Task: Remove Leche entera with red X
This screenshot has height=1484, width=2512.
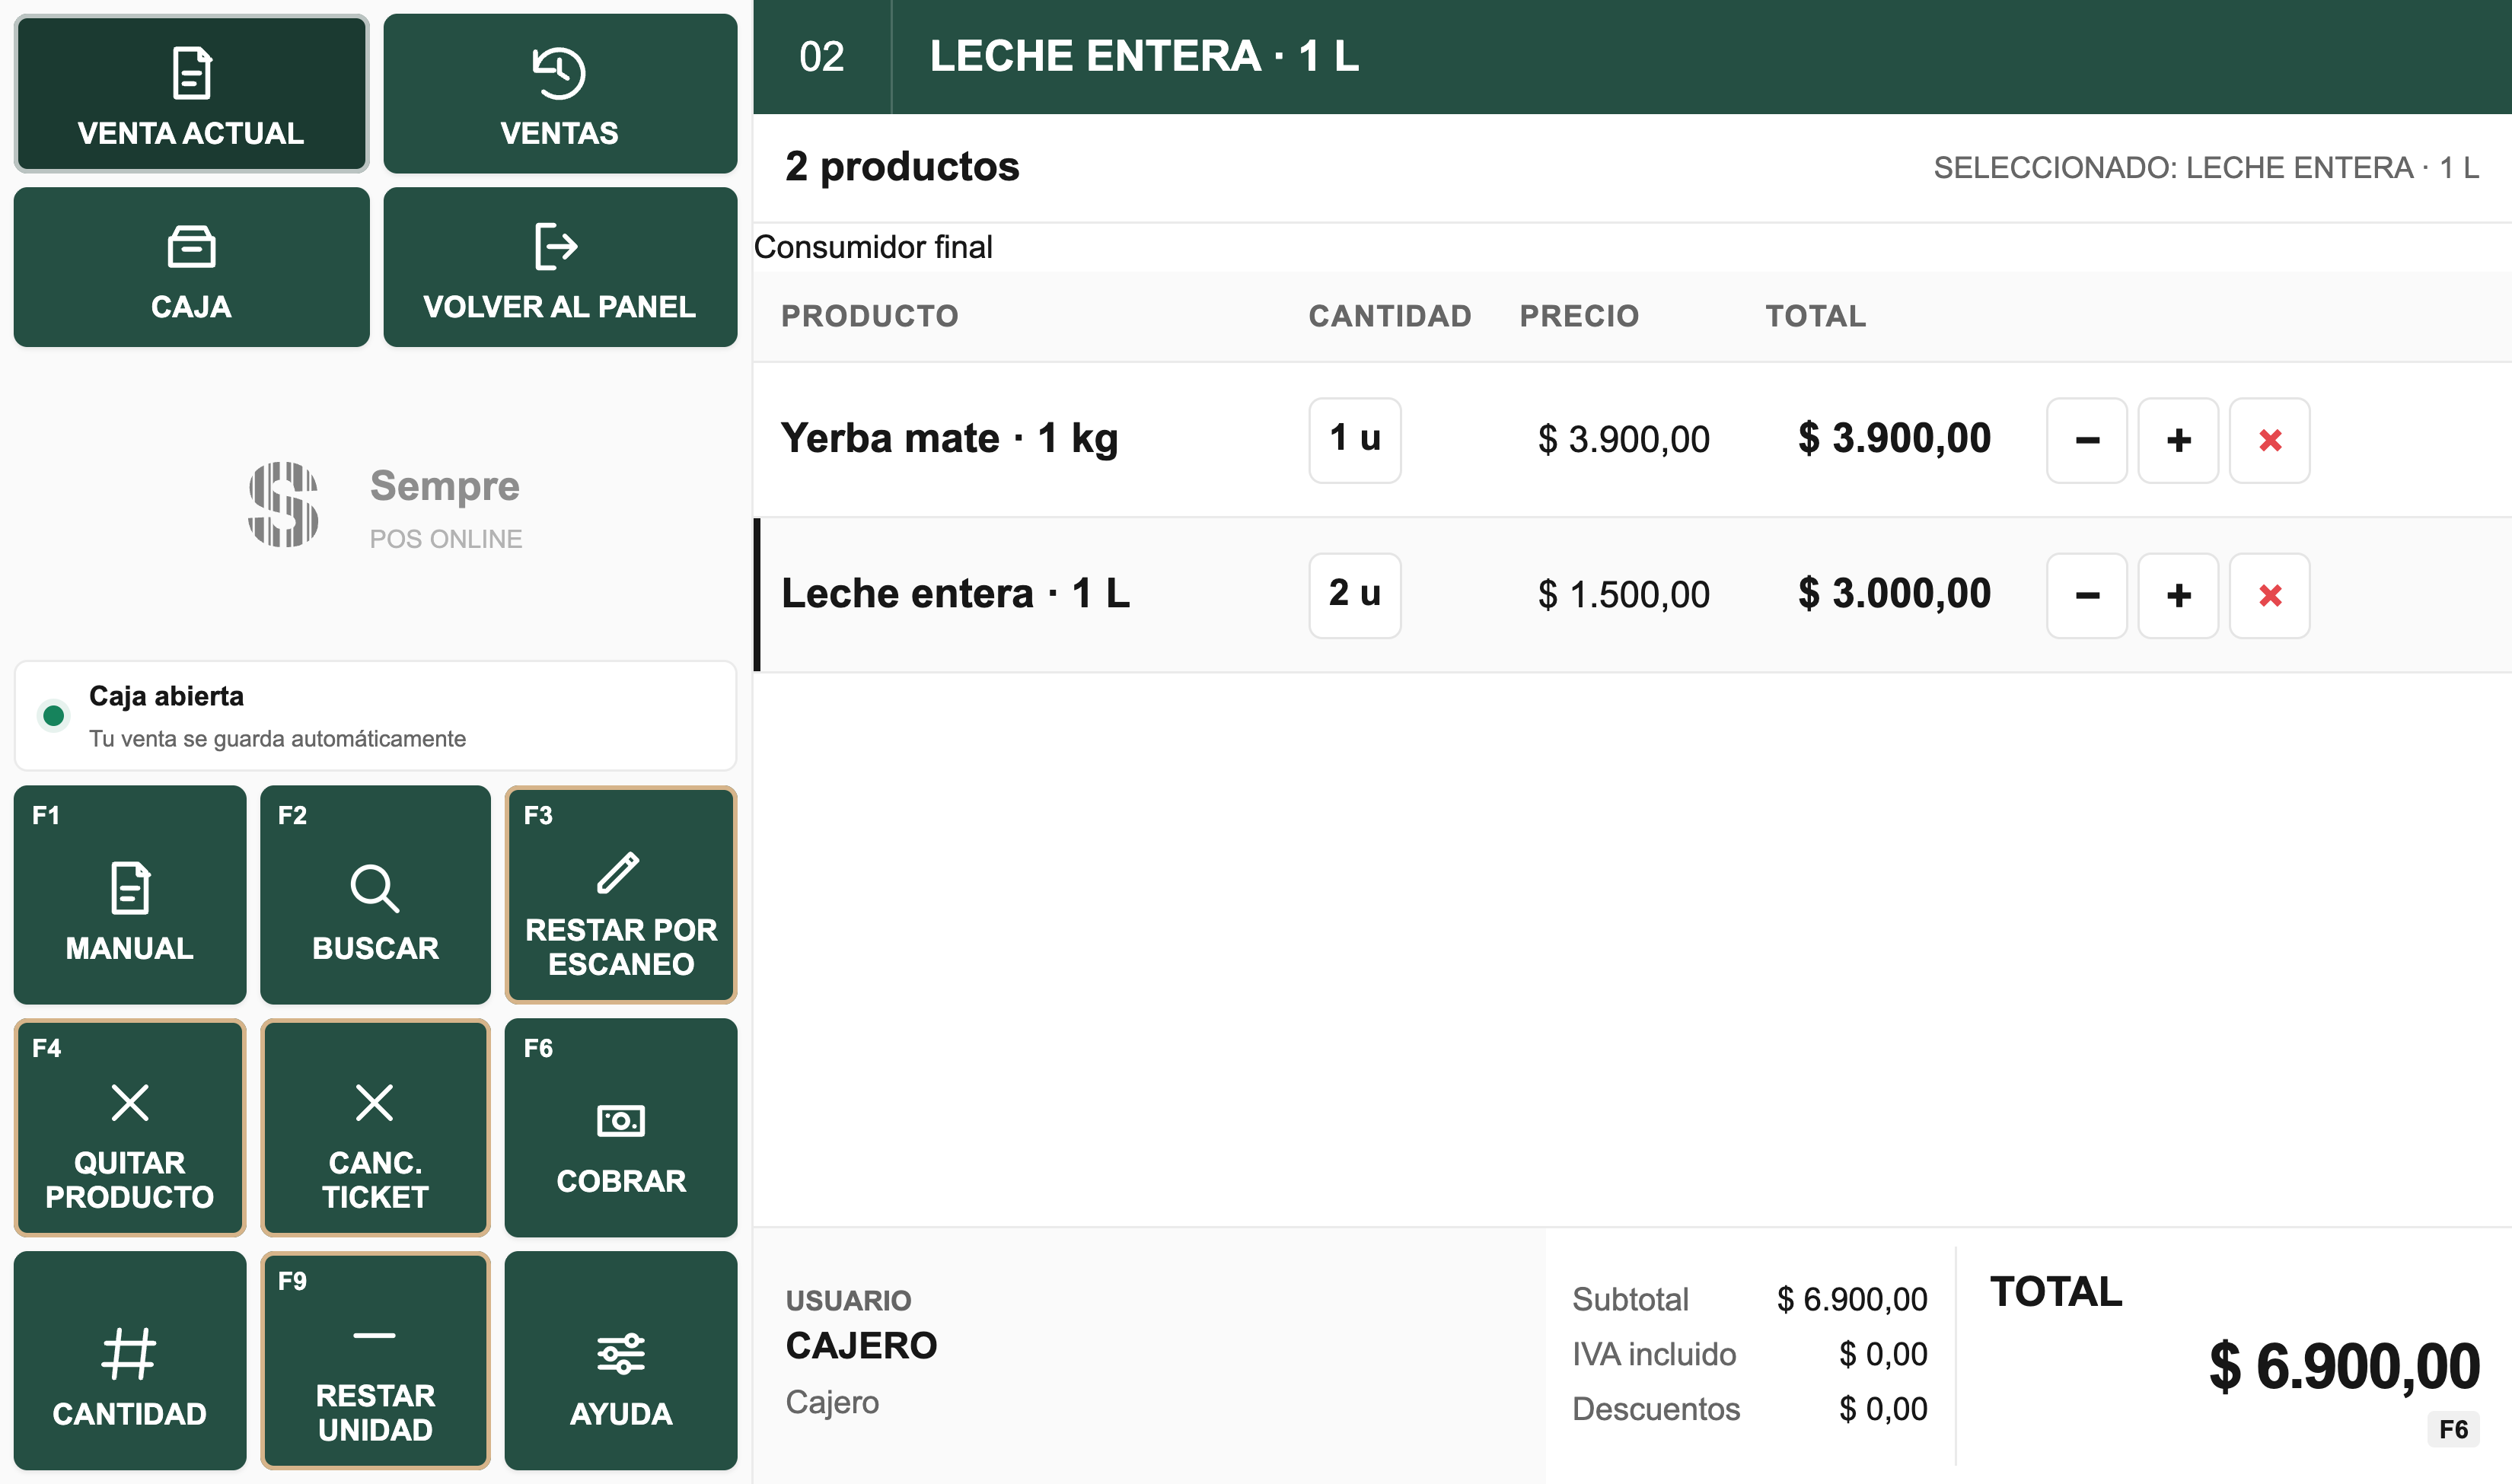Action: point(2270,595)
